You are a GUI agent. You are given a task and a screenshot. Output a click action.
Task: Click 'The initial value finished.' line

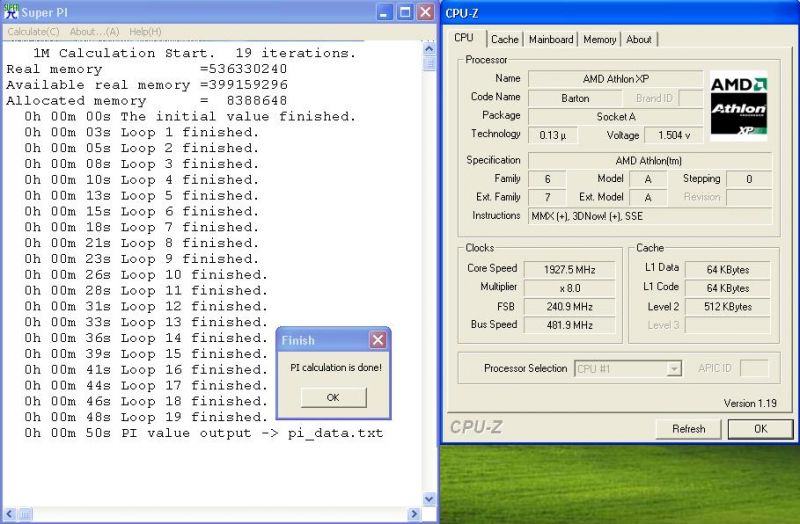click(x=190, y=116)
